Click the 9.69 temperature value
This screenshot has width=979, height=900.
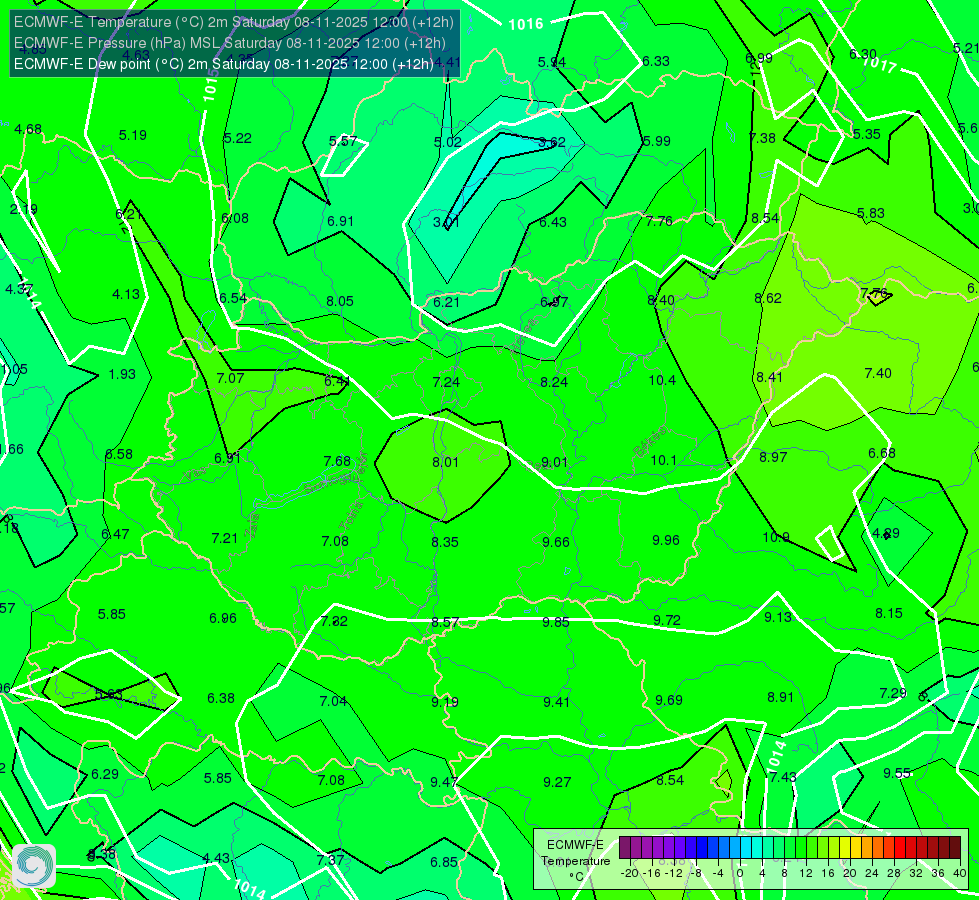669,700
